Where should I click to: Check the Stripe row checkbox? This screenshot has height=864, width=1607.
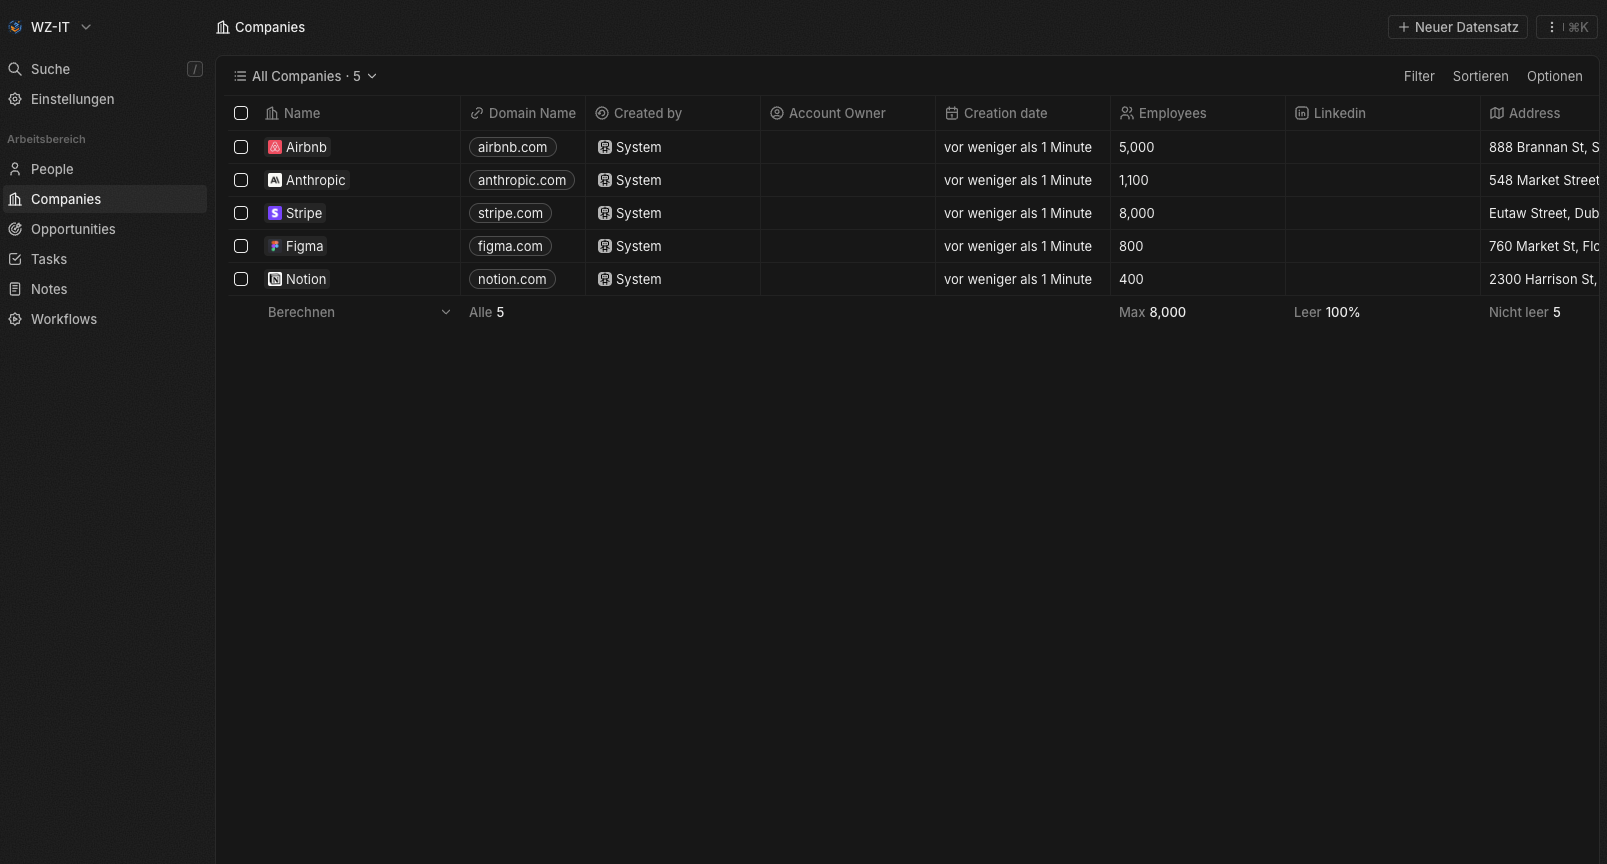click(x=241, y=213)
